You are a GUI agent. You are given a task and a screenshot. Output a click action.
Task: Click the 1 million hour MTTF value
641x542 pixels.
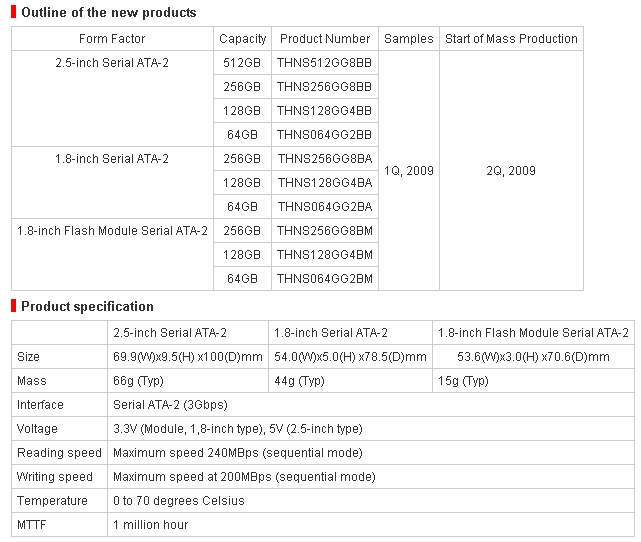click(x=150, y=525)
